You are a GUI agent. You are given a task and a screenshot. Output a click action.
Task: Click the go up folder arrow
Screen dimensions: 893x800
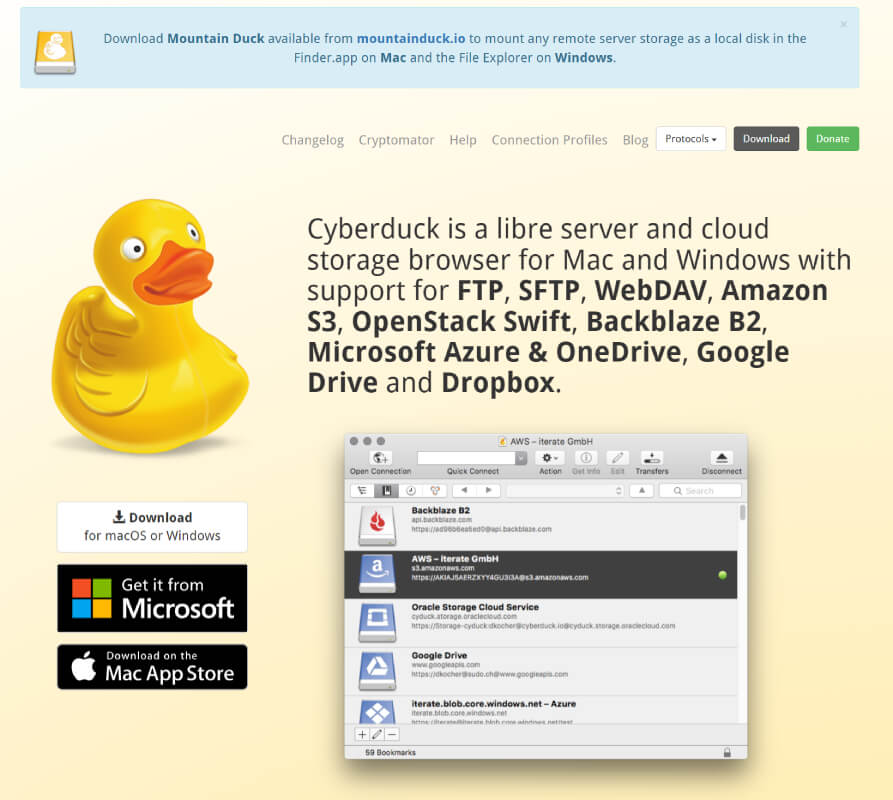click(x=642, y=490)
